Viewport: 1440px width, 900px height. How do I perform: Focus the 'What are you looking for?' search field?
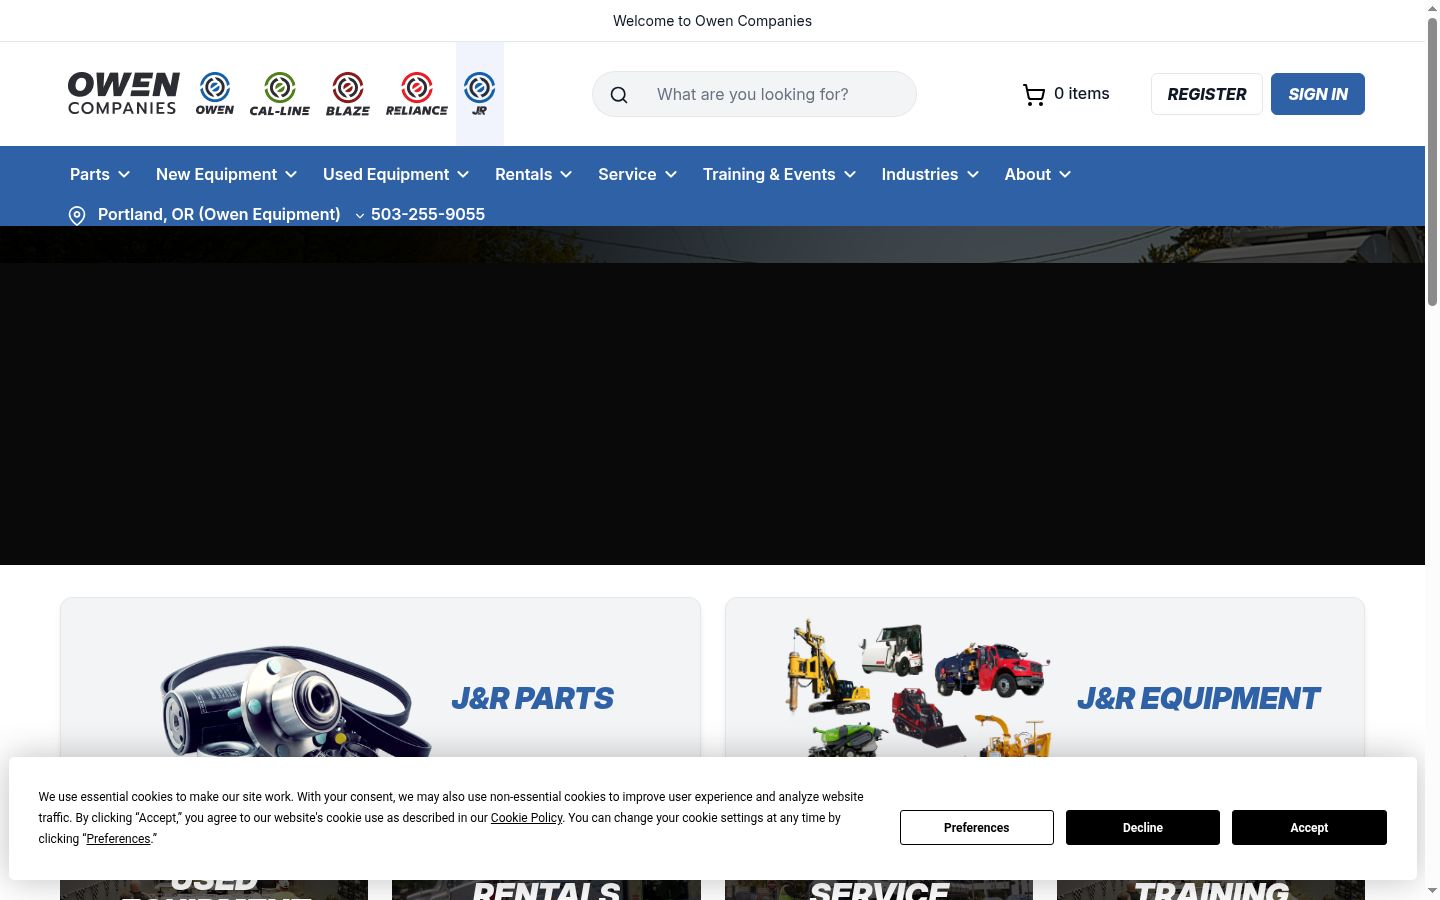(x=754, y=94)
